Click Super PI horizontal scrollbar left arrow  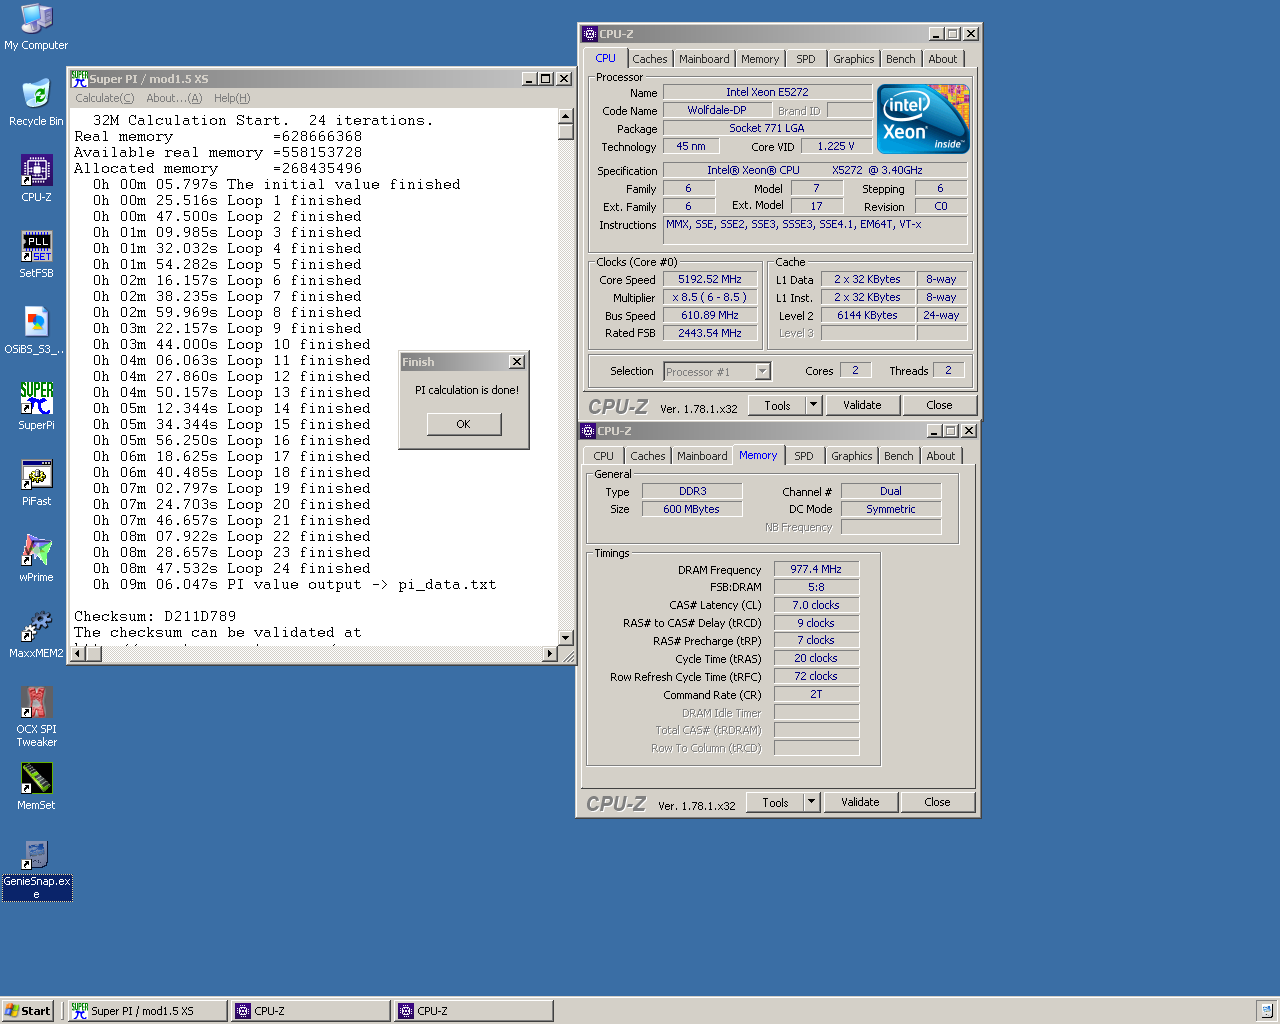[78, 654]
